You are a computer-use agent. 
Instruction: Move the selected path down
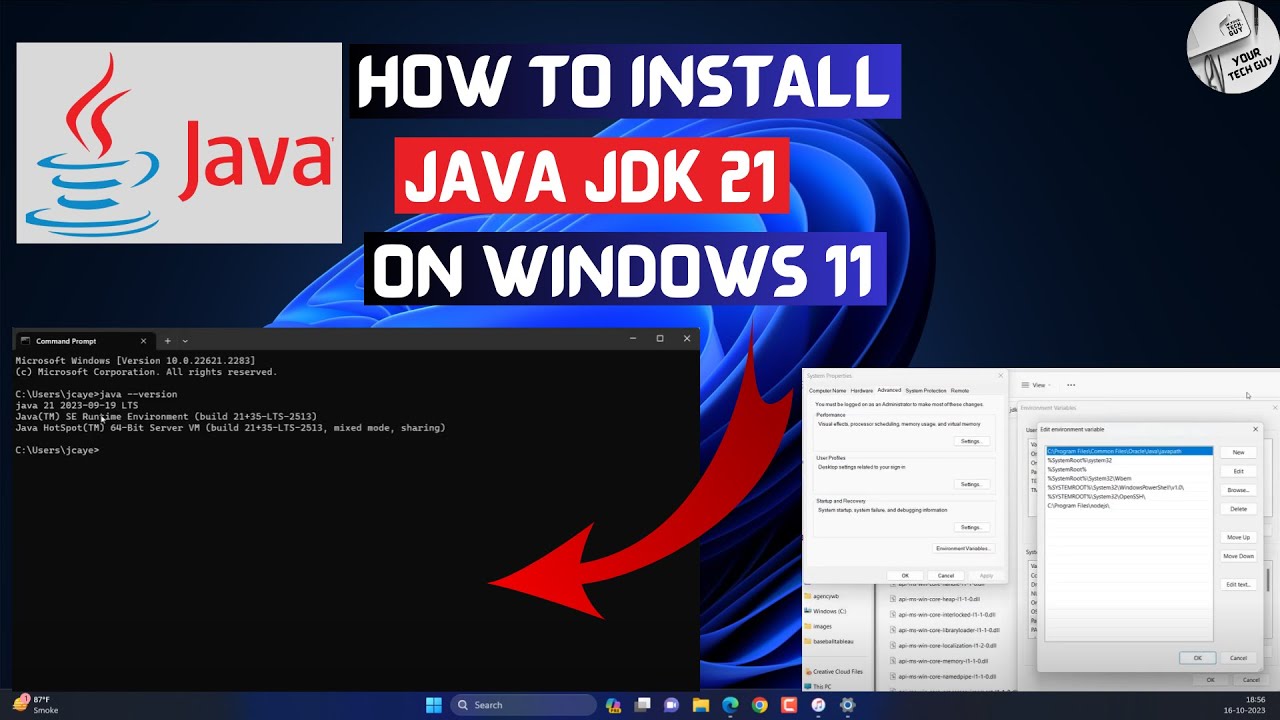(x=1238, y=556)
